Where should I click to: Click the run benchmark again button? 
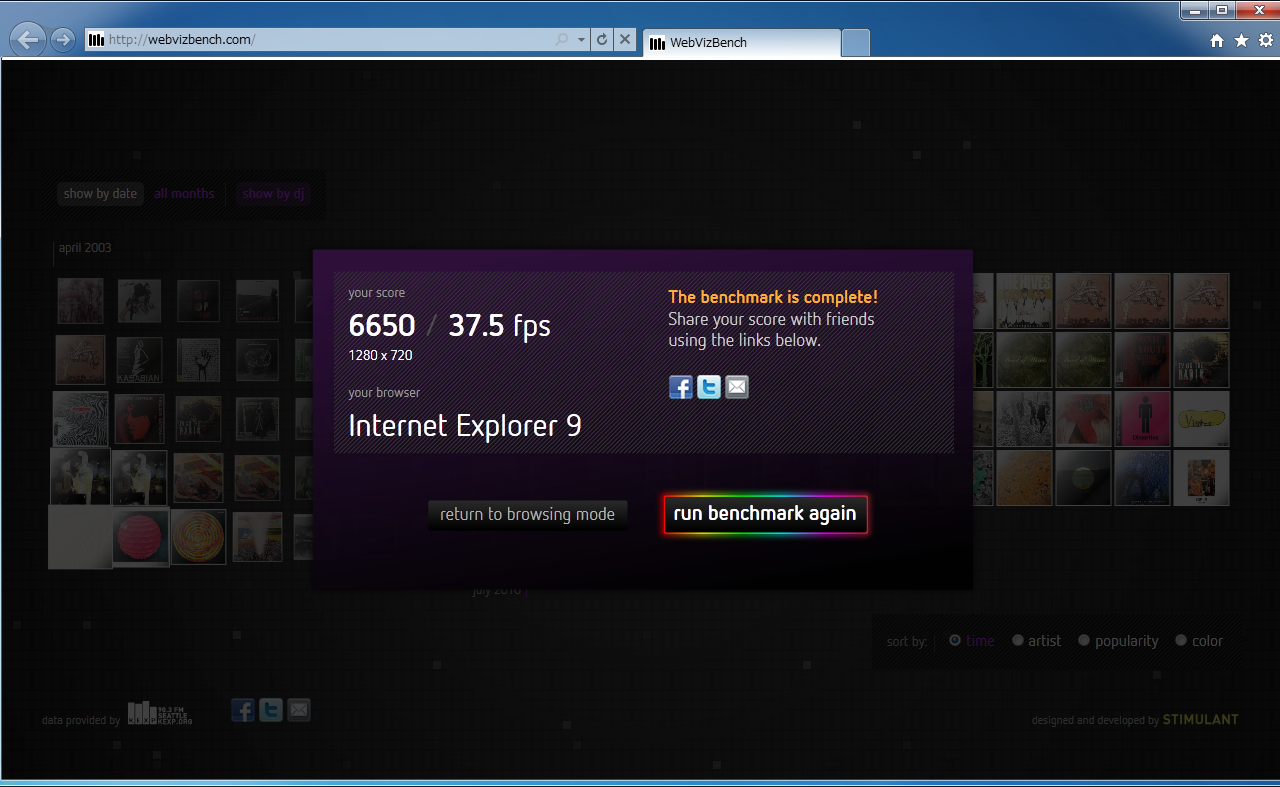(x=765, y=514)
